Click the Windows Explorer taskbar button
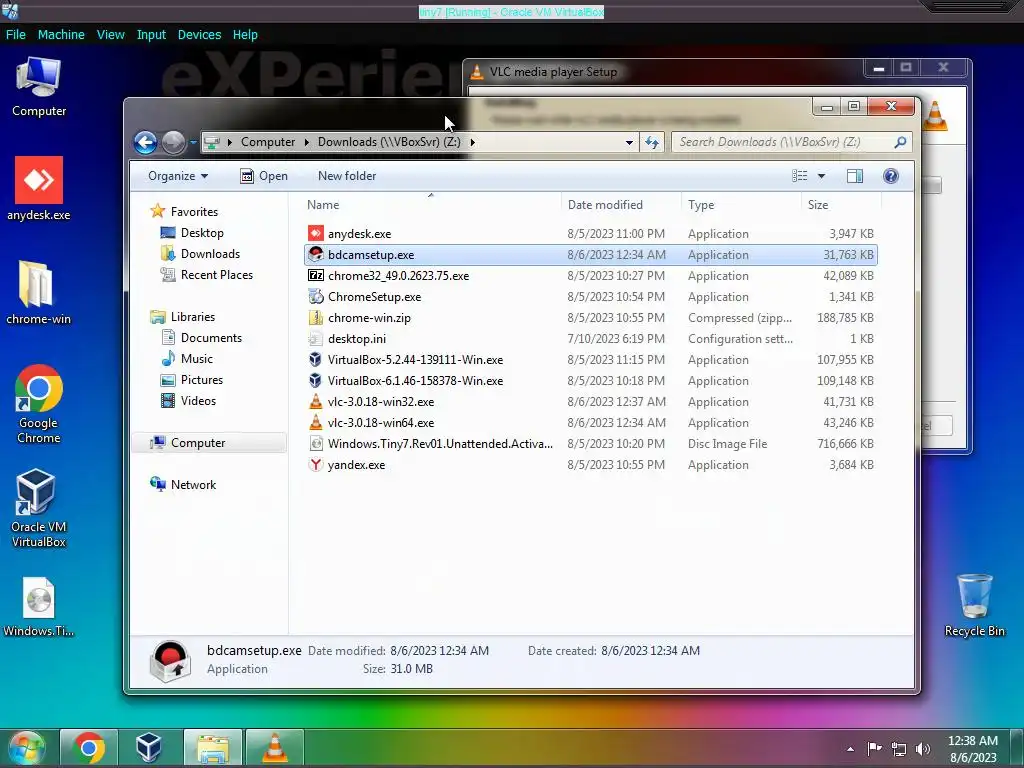This screenshot has height=768, width=1024. point(213,748)
